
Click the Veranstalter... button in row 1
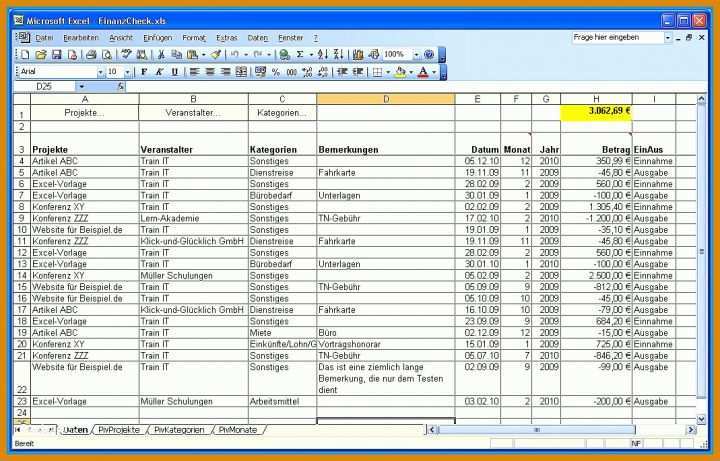(193, 113)
